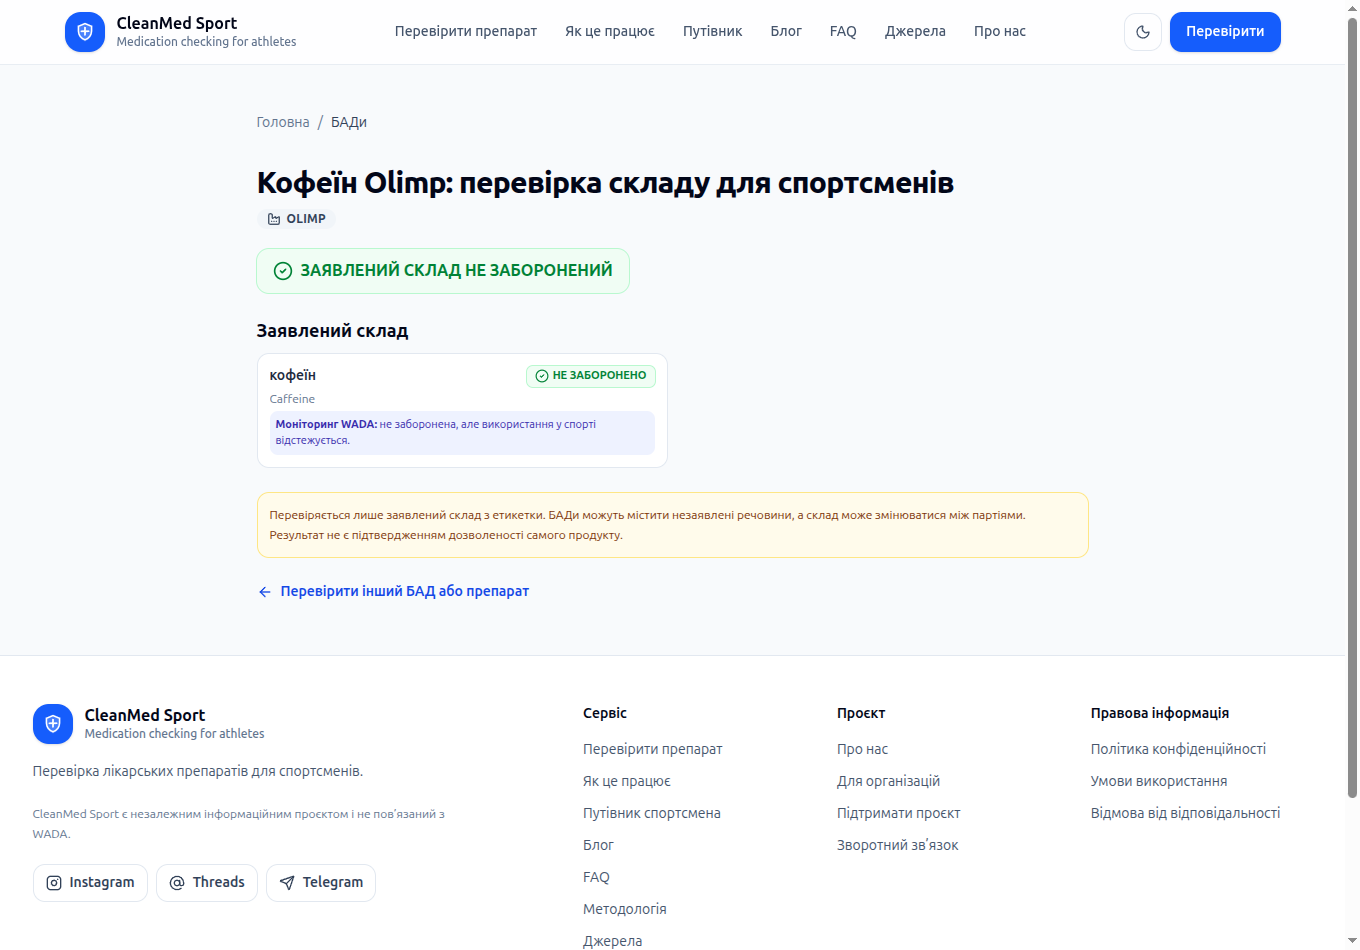Open Умови використання link
Image resolution: width=1360 pixels, height=950 pixels.
1159,781
